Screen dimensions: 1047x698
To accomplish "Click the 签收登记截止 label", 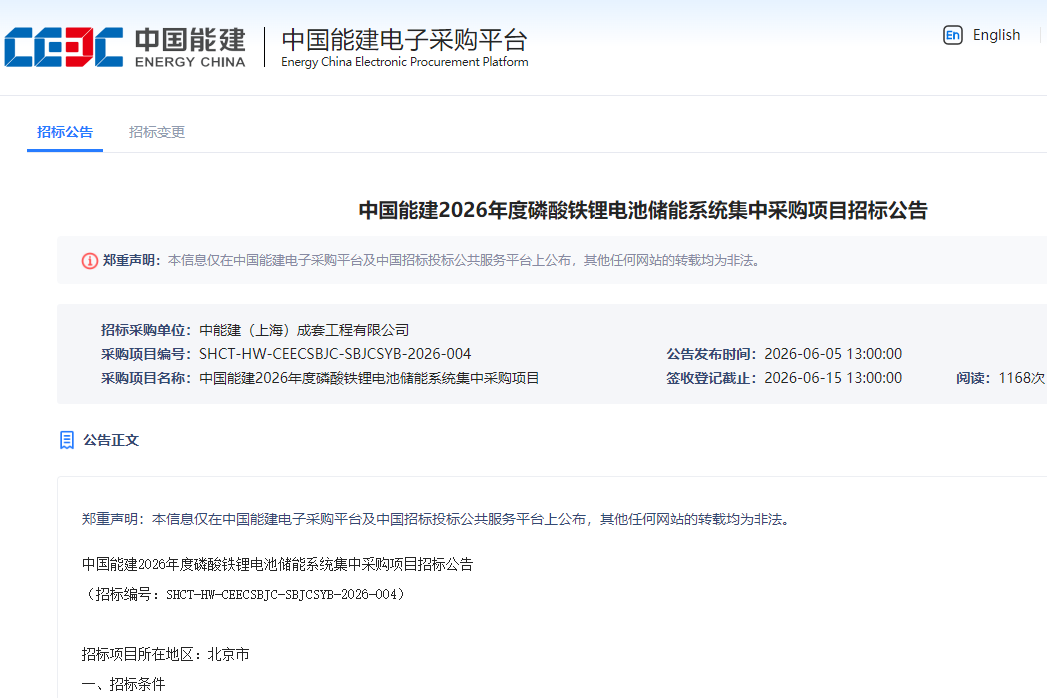I will (x=711, y=378).
